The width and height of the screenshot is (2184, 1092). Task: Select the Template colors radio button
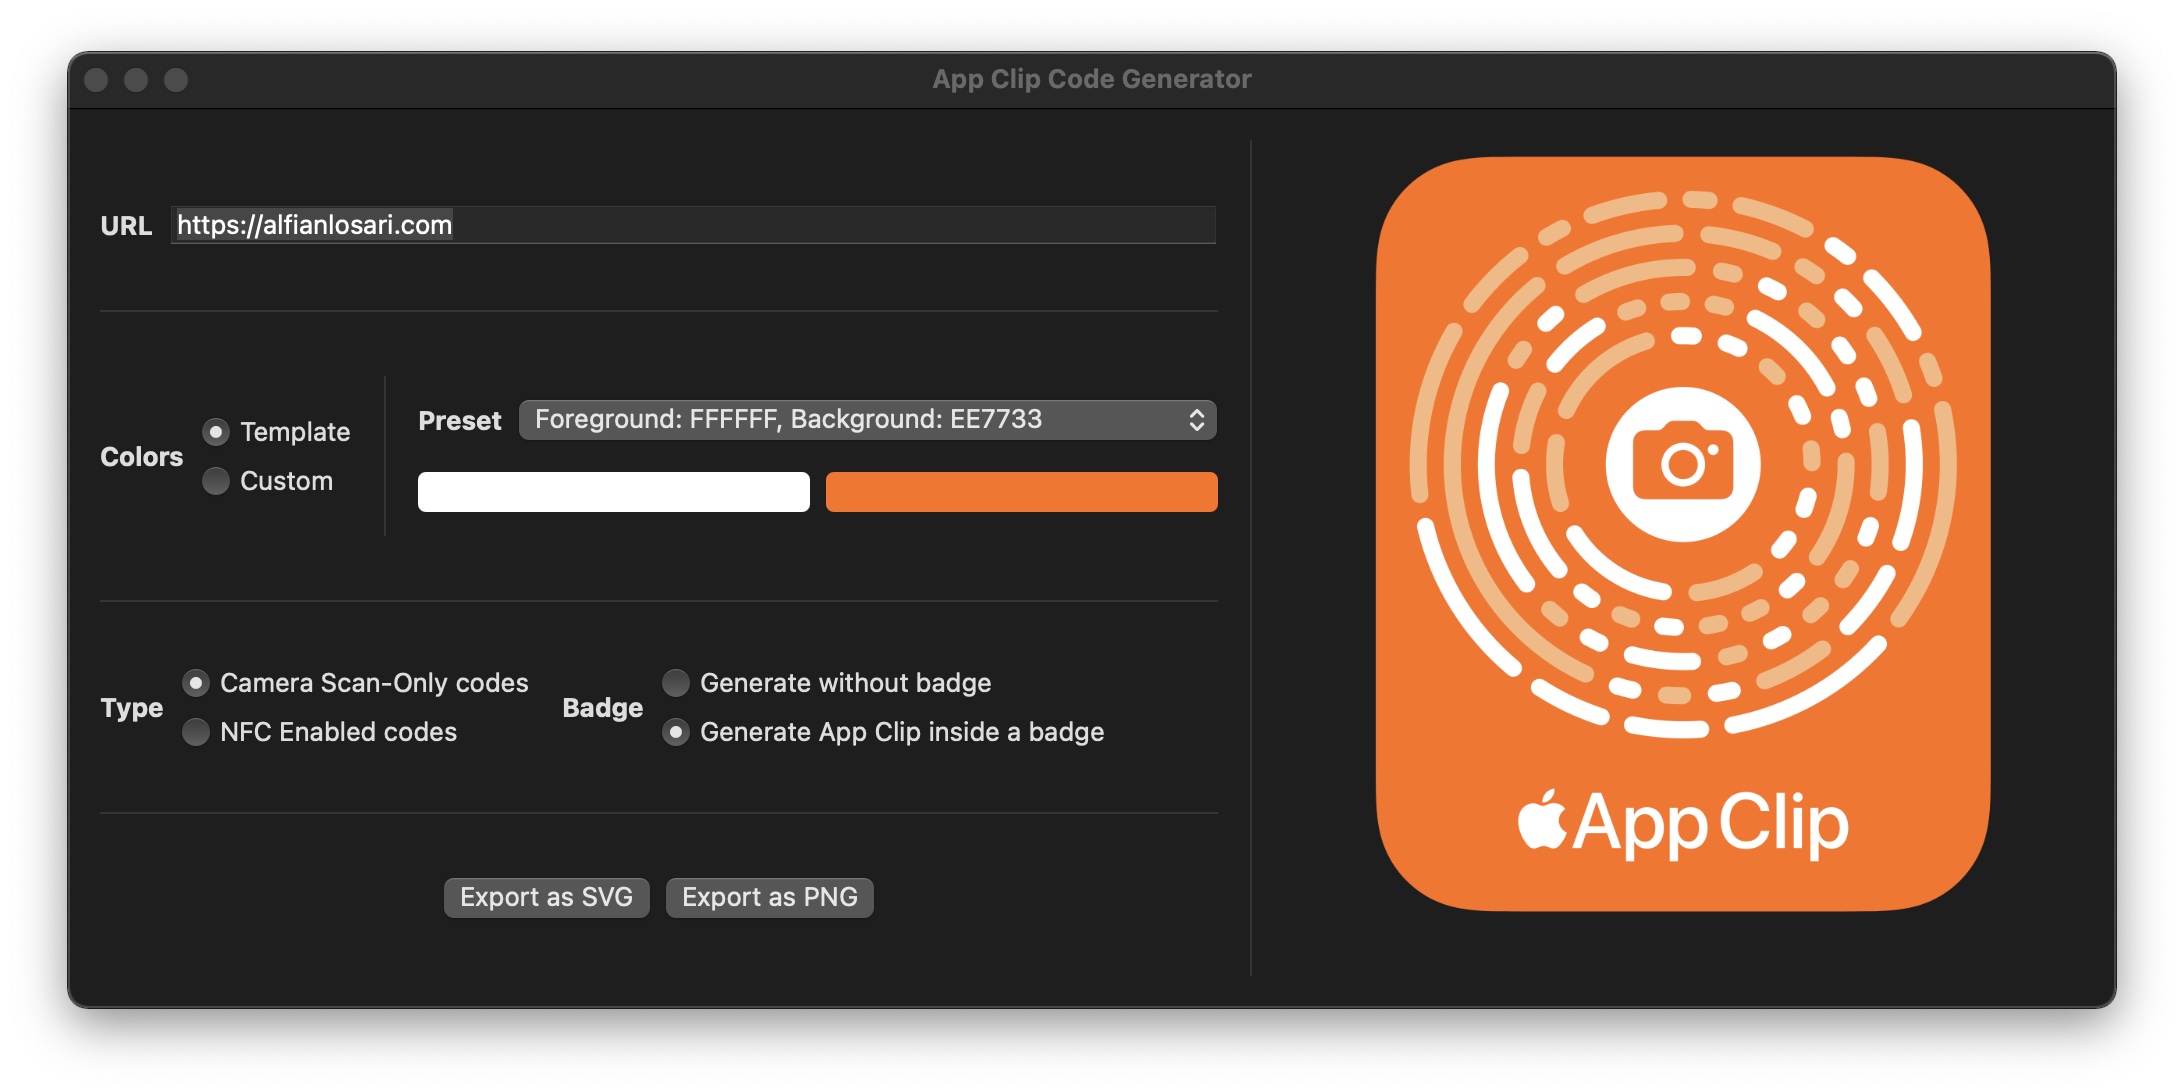pos(216,432)
